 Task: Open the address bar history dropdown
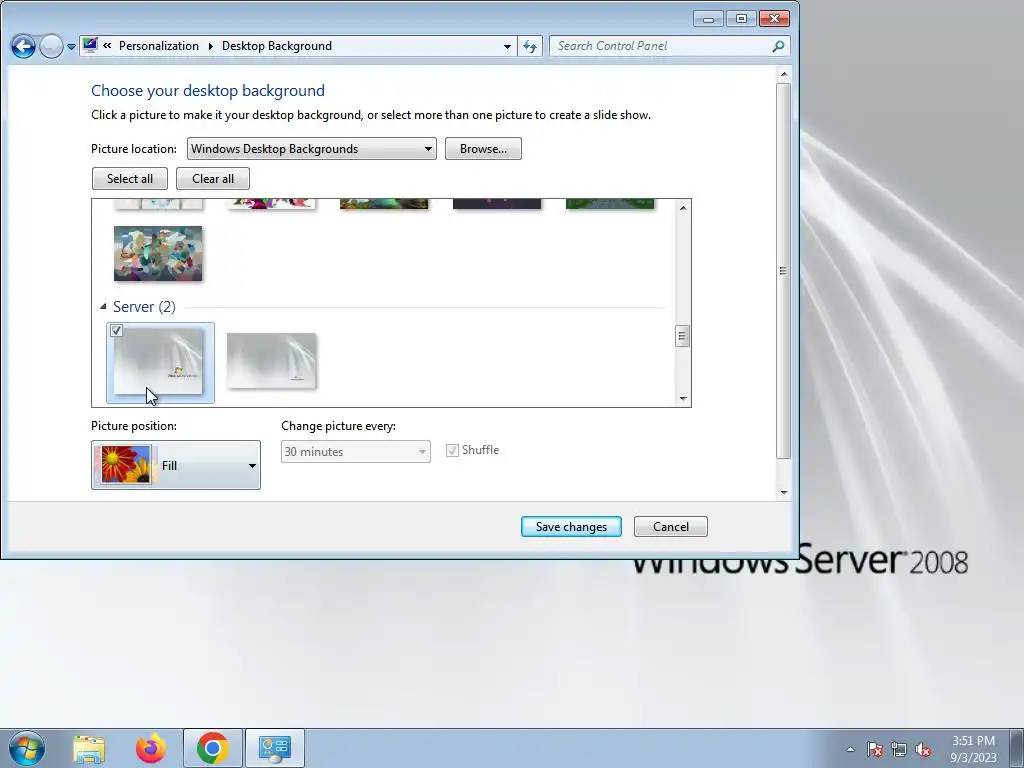pyautogui.click(x=507, y=46)
